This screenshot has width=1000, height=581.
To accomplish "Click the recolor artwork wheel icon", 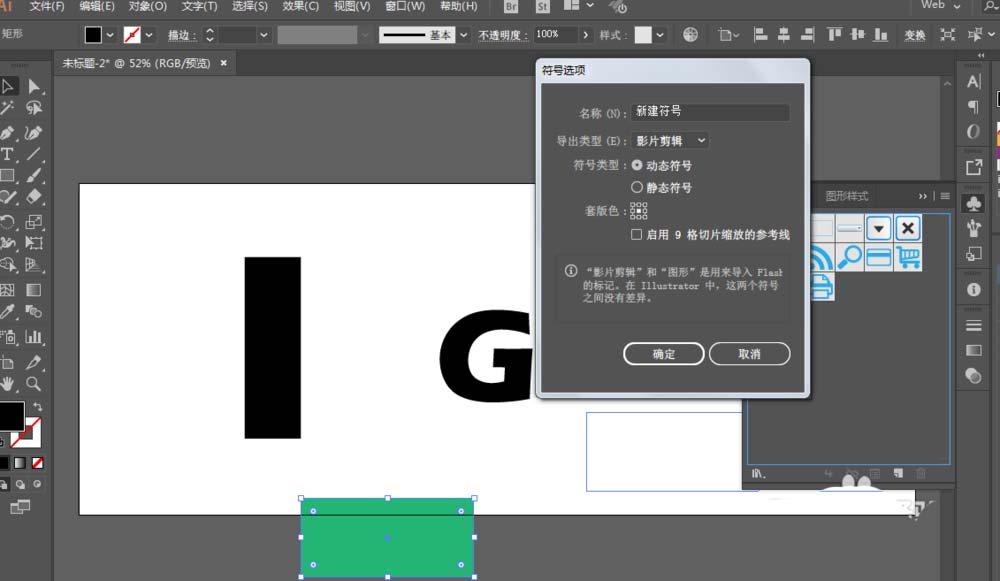I will pyautogui.click(x=690, y=34).
